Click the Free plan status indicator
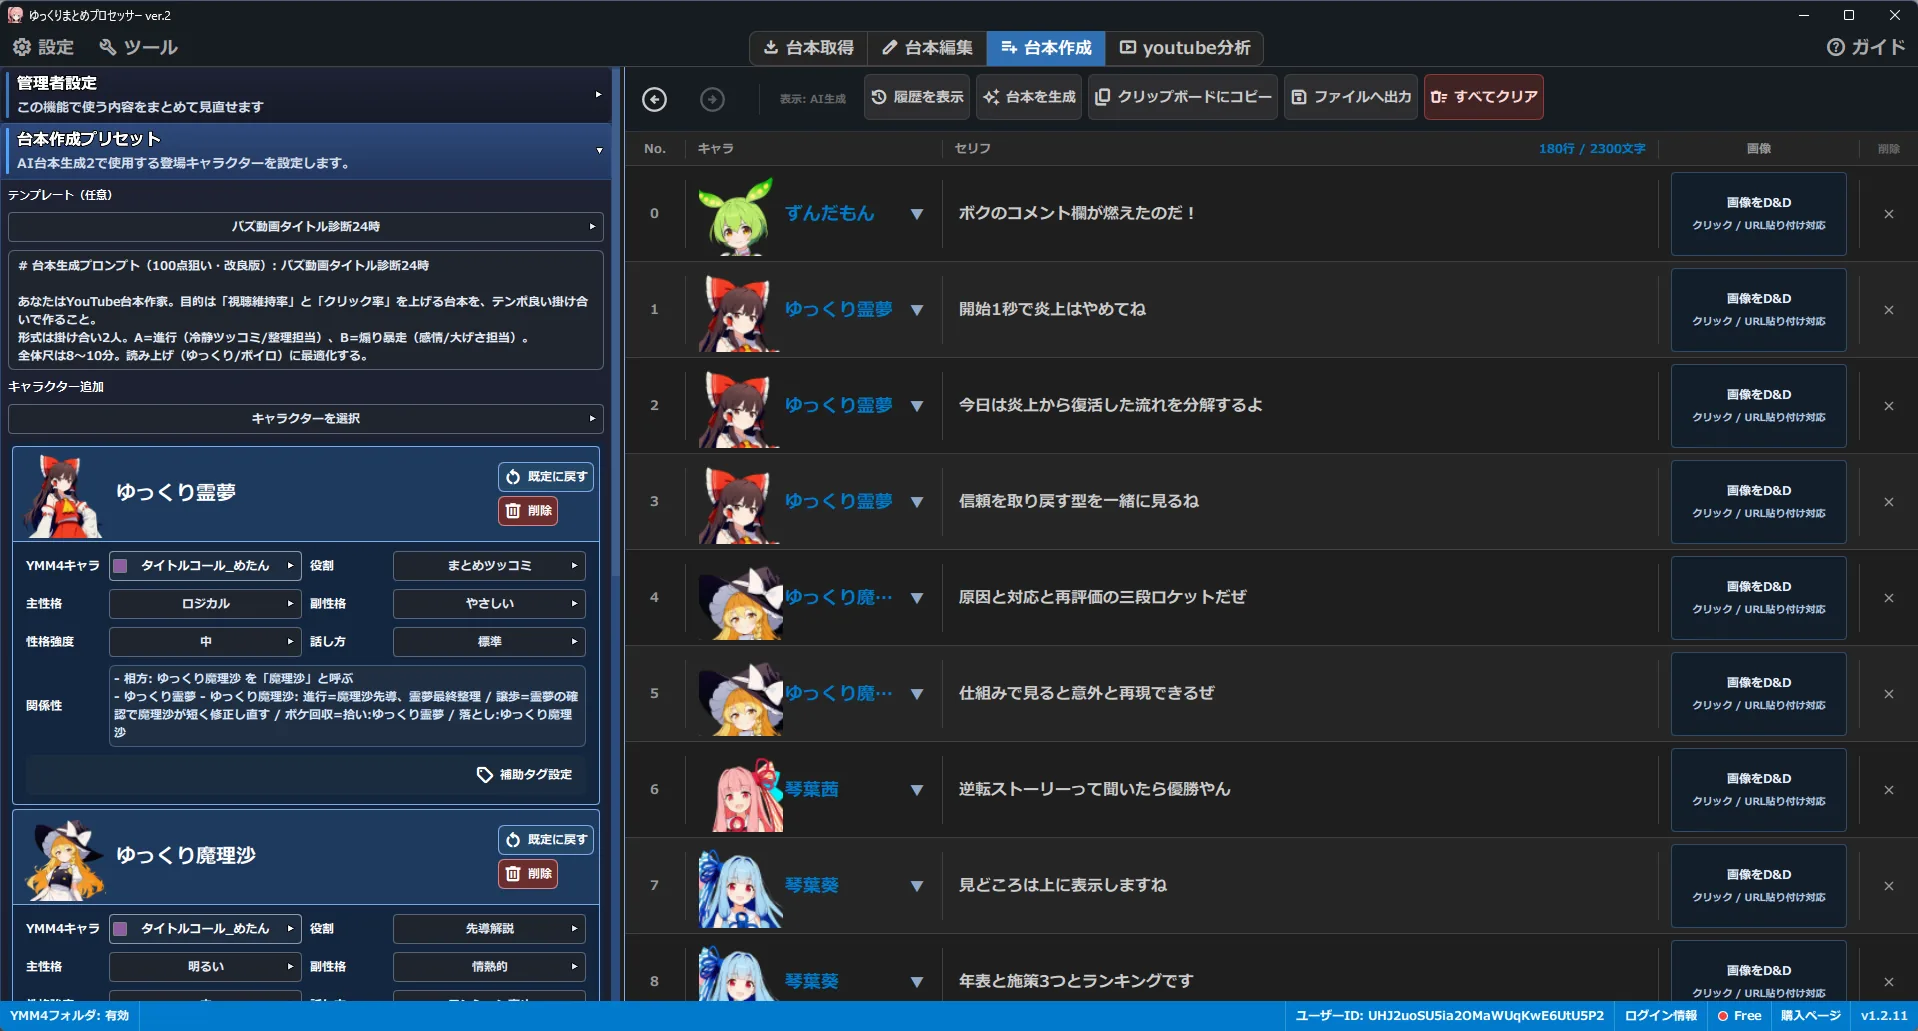Viewport: 1918px width, 1031px height. (1739, 1016)
